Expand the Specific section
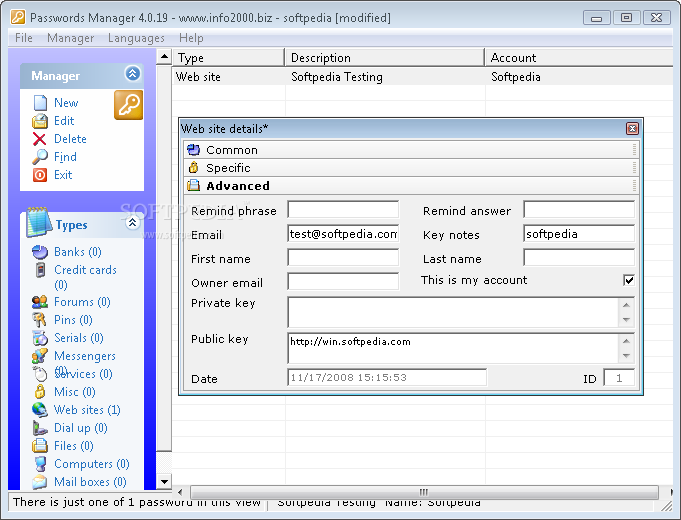 click(x=410, y=168)
